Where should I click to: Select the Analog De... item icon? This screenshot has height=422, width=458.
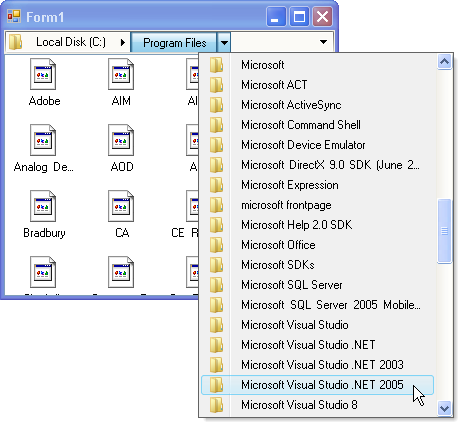click(43, 140)
